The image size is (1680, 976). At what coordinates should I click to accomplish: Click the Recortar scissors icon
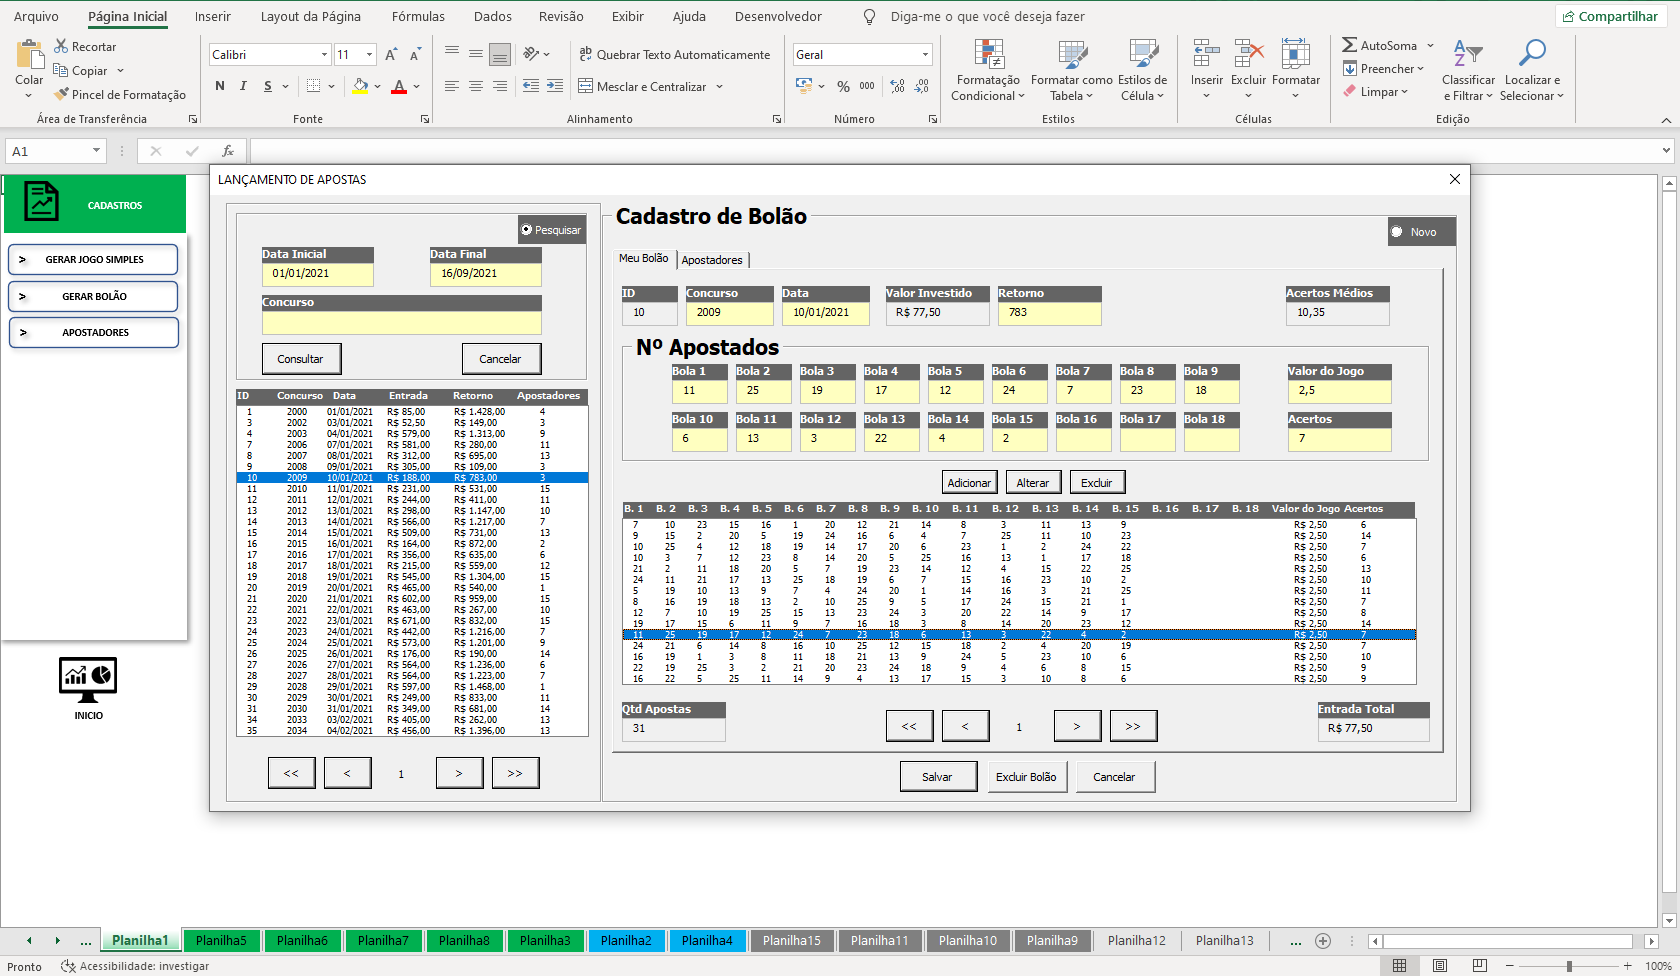61,46
